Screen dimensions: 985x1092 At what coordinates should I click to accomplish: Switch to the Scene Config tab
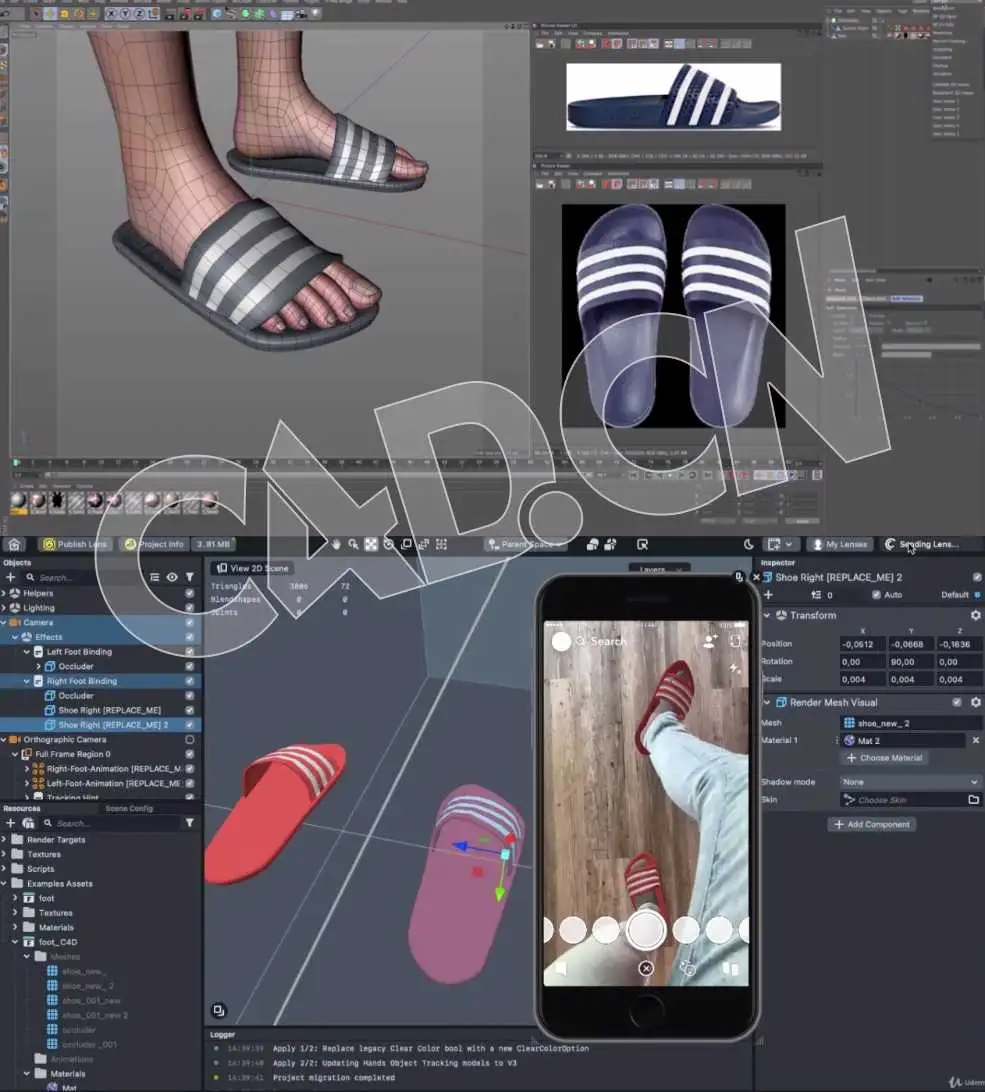pos(129,808)
